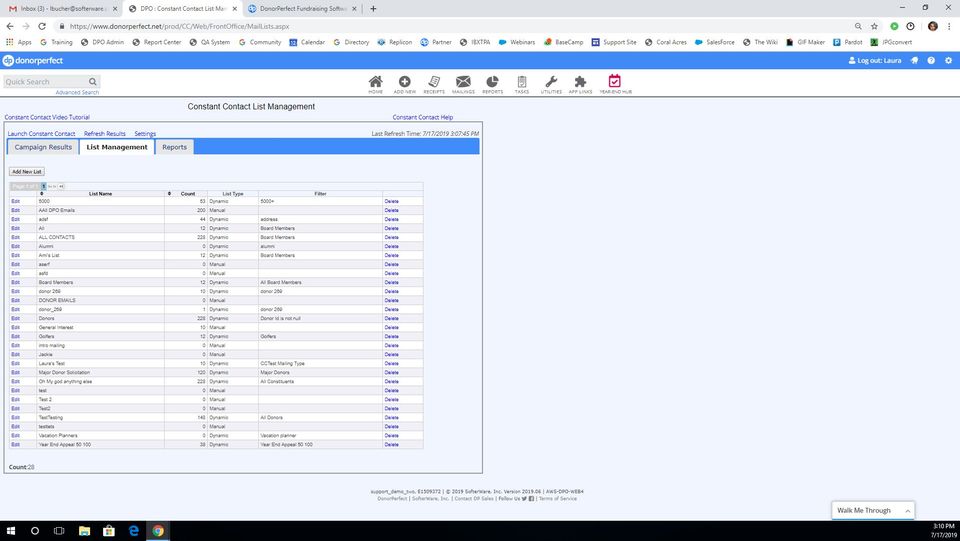
Task: Bookmark this page with the star icon
Action: 874,26
